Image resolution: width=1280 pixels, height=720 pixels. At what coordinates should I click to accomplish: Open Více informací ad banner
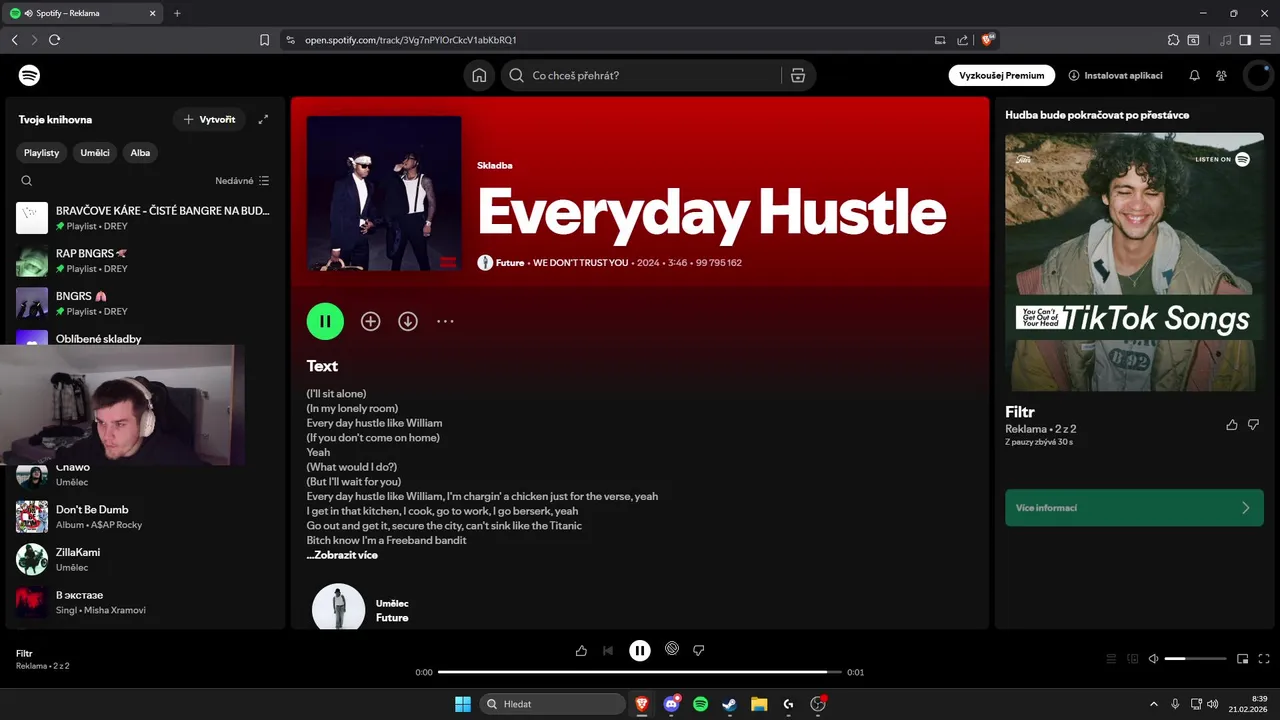1134,508
